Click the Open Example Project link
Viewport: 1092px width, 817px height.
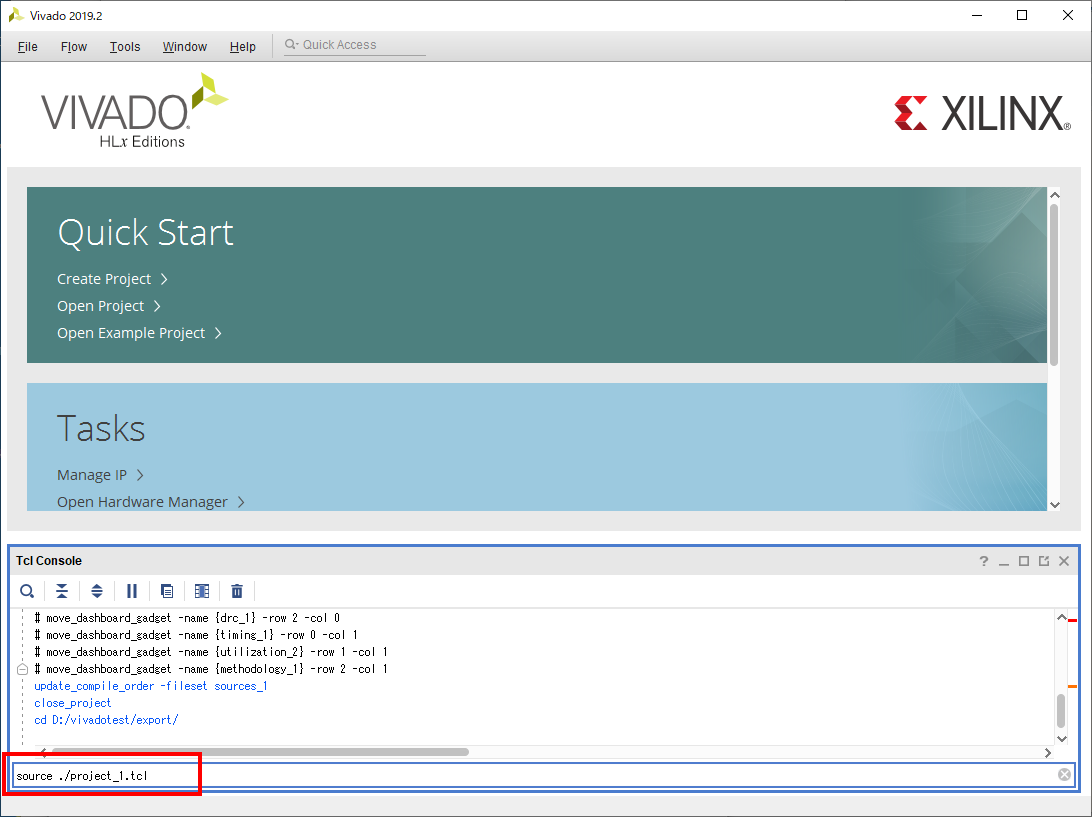[x=139, y=333]
